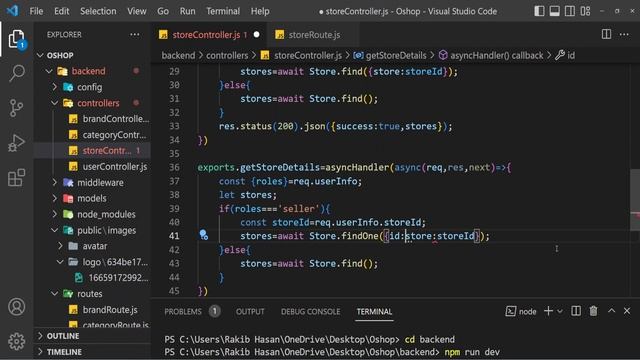
Task: Click the editor vertical scrollbar minimap
Action: (x=635, y=200)
